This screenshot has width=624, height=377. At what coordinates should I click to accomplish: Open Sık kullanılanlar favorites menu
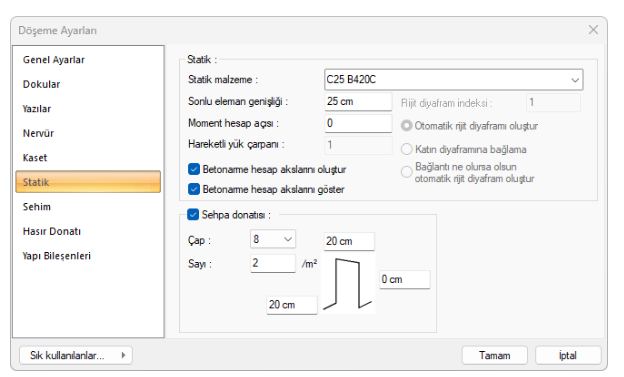click(76, 355)
